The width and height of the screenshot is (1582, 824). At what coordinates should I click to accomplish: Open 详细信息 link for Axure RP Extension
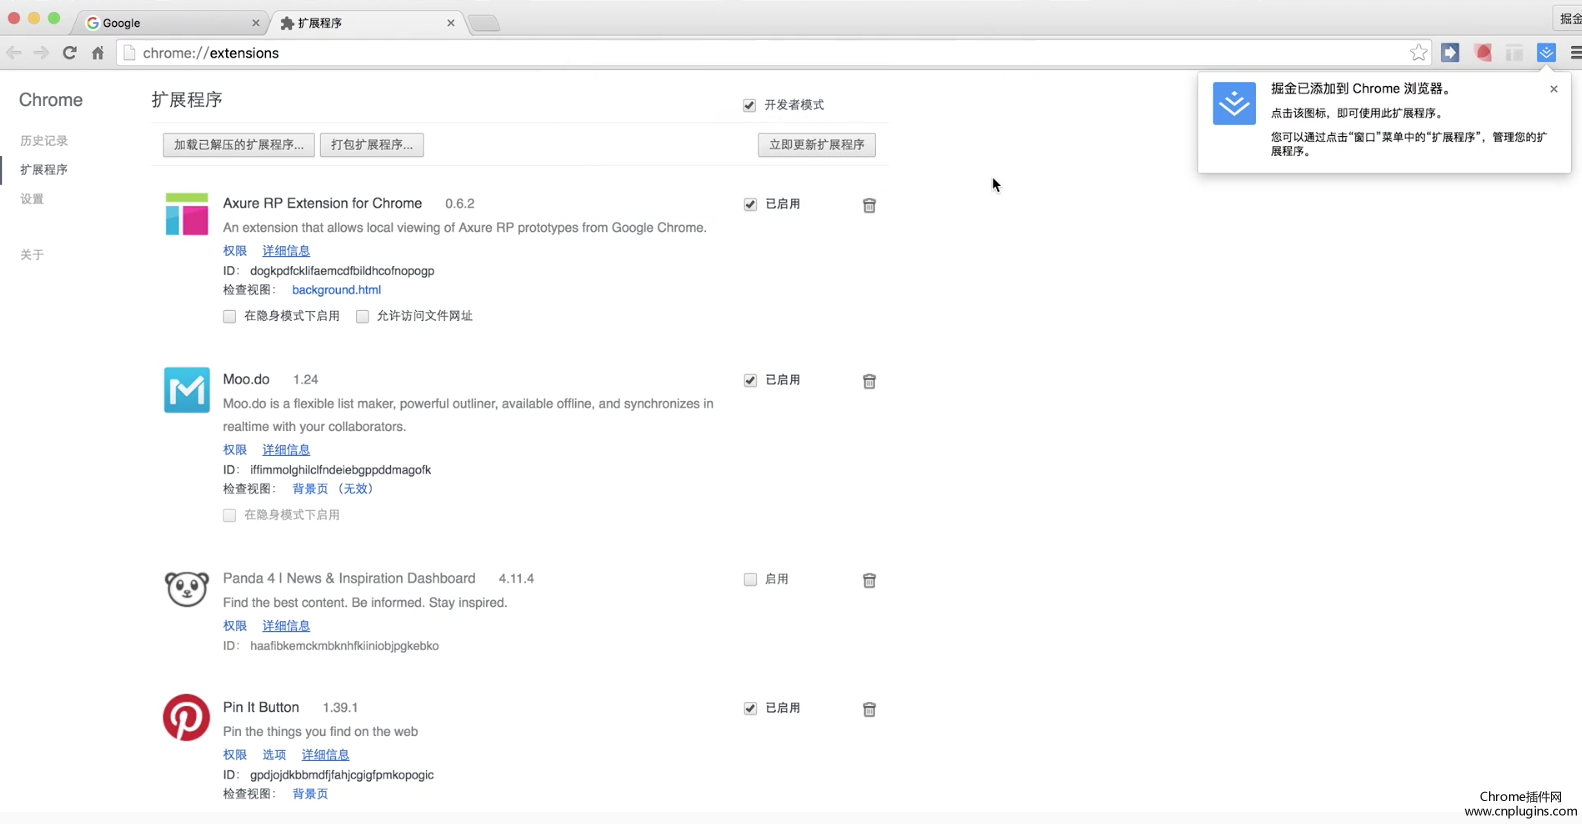(x=286, y=251)
